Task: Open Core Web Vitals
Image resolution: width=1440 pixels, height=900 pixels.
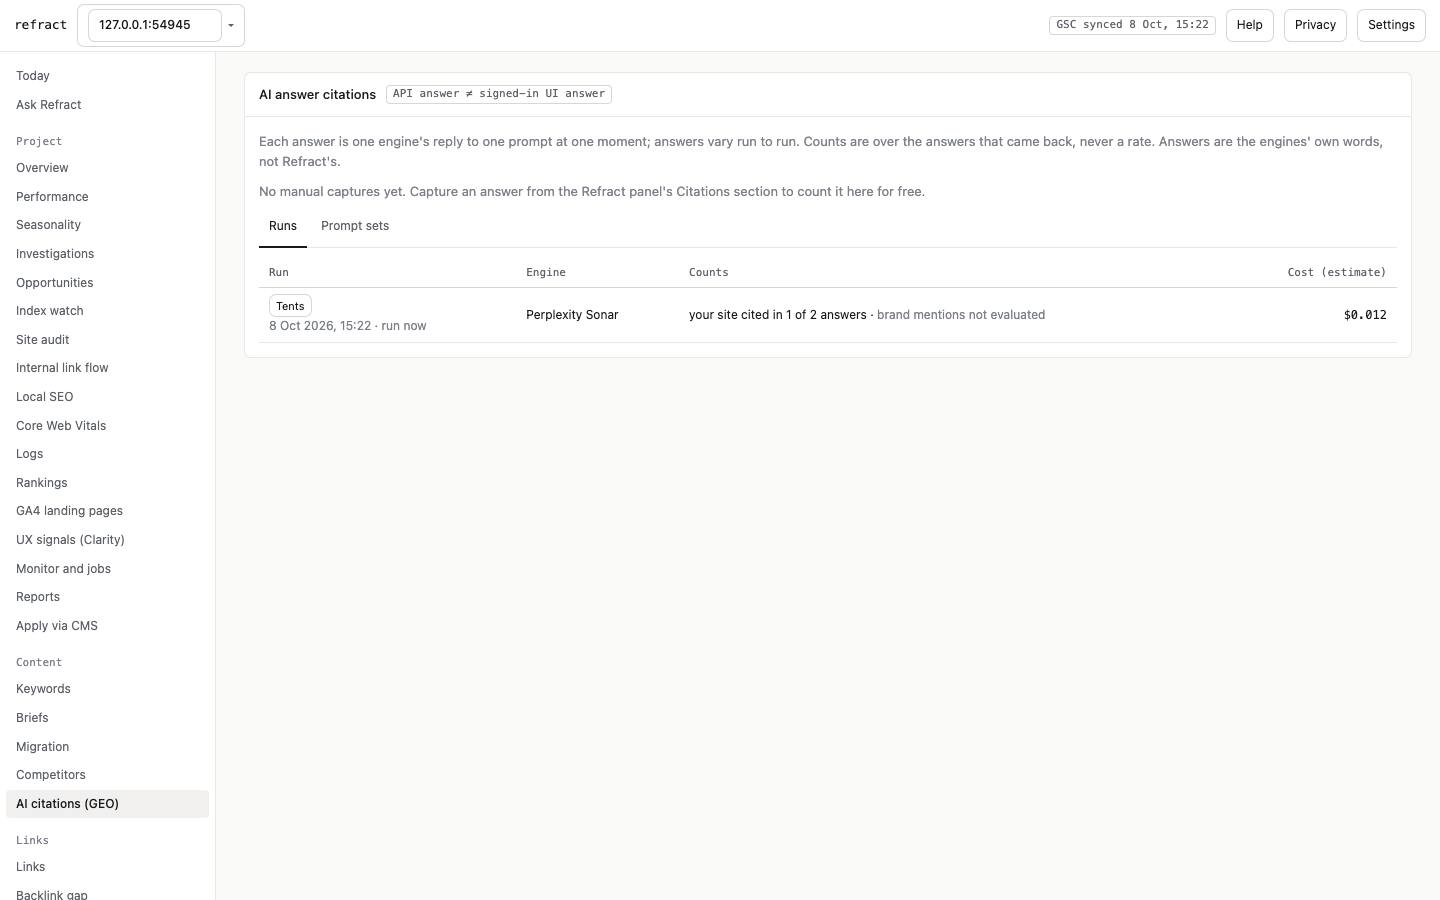Action: (108, 426)
